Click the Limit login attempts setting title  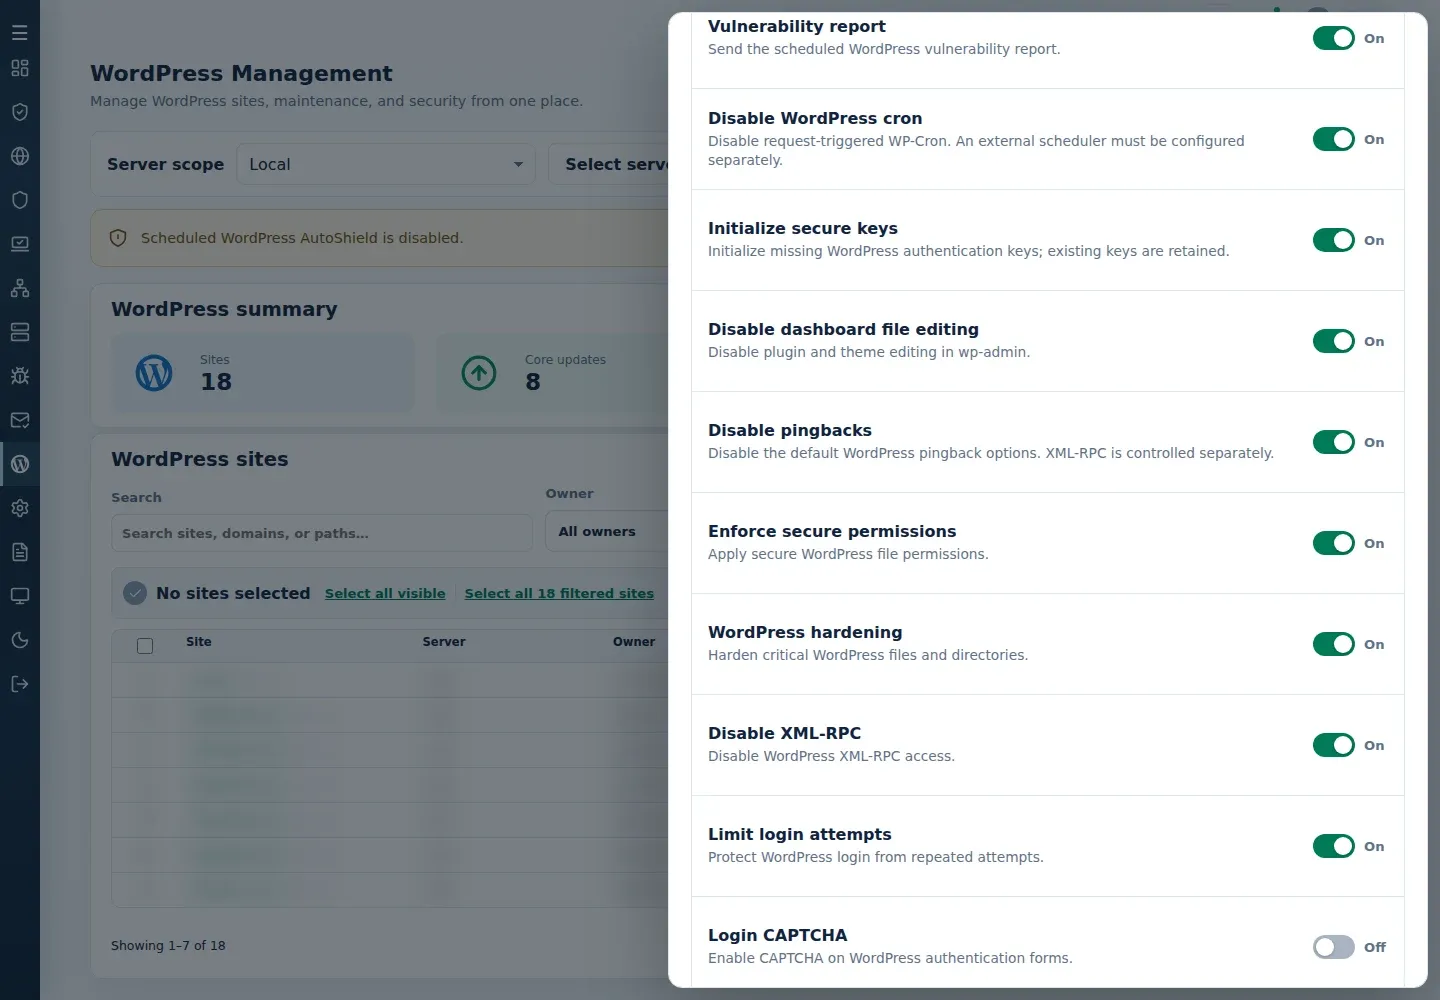pos(799,834)
